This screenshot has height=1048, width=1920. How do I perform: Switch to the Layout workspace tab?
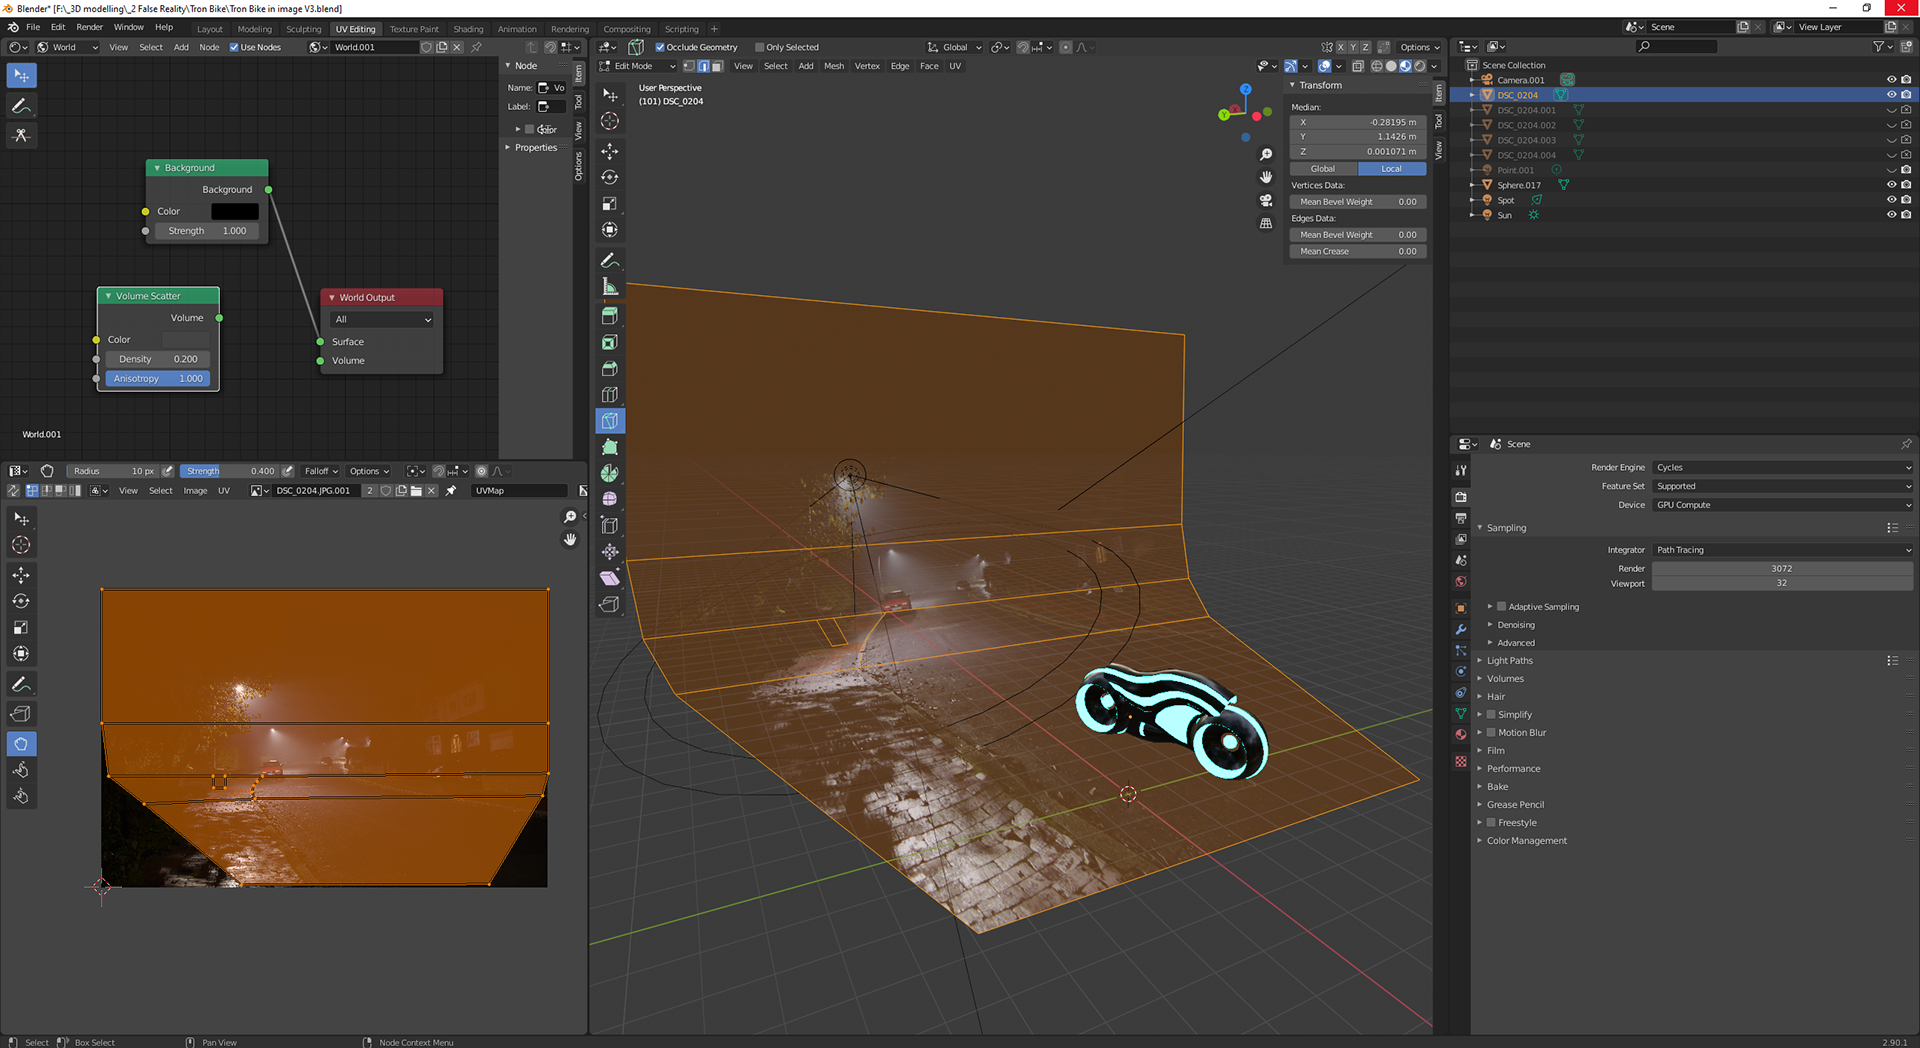click(210, 29)
